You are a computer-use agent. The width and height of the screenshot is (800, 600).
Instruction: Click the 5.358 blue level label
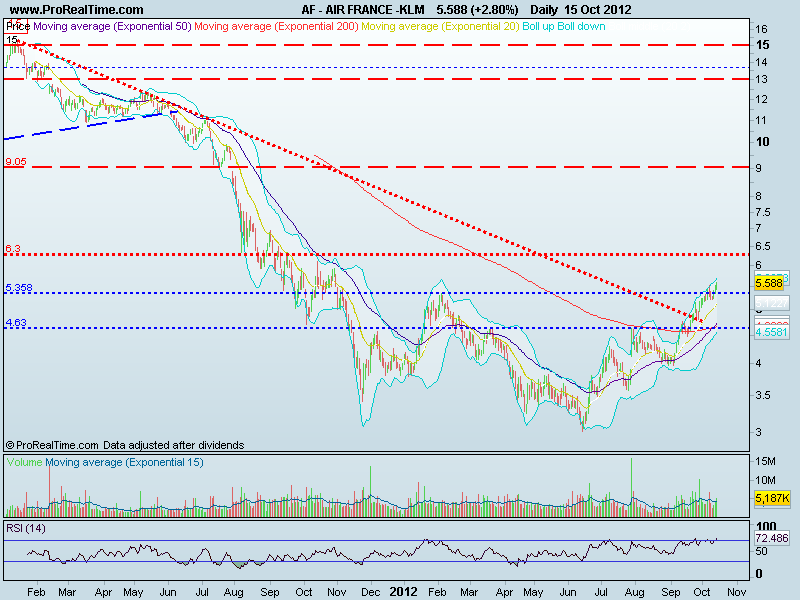[19, 288]
